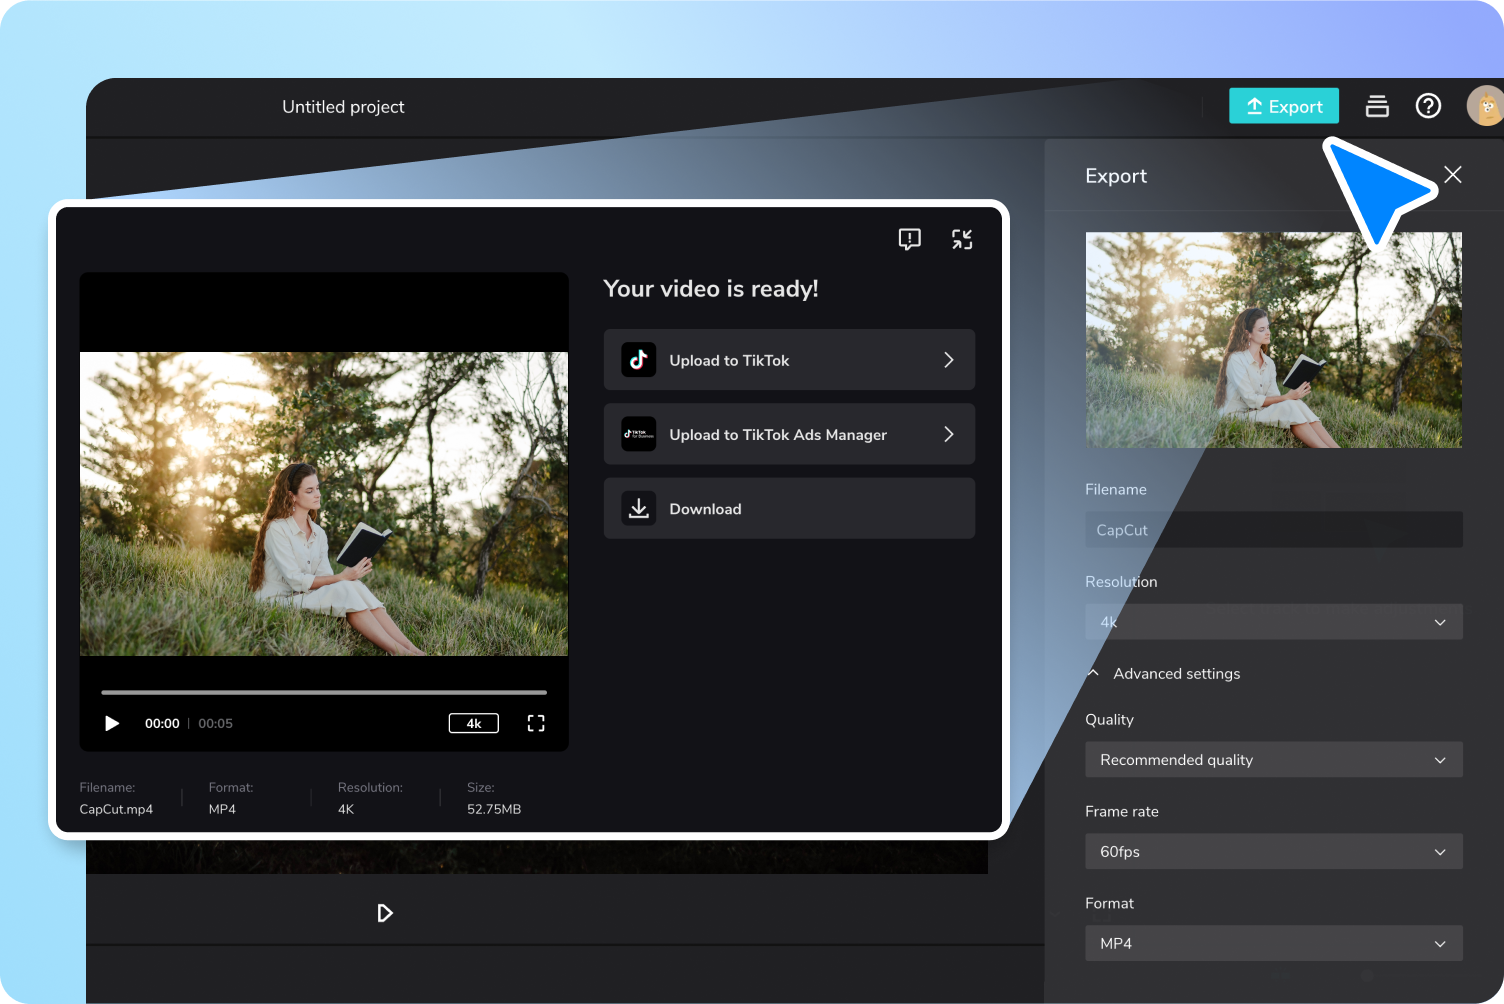
Task: Download the exported video
Action: pyautogui.click(x=789, y=508)
